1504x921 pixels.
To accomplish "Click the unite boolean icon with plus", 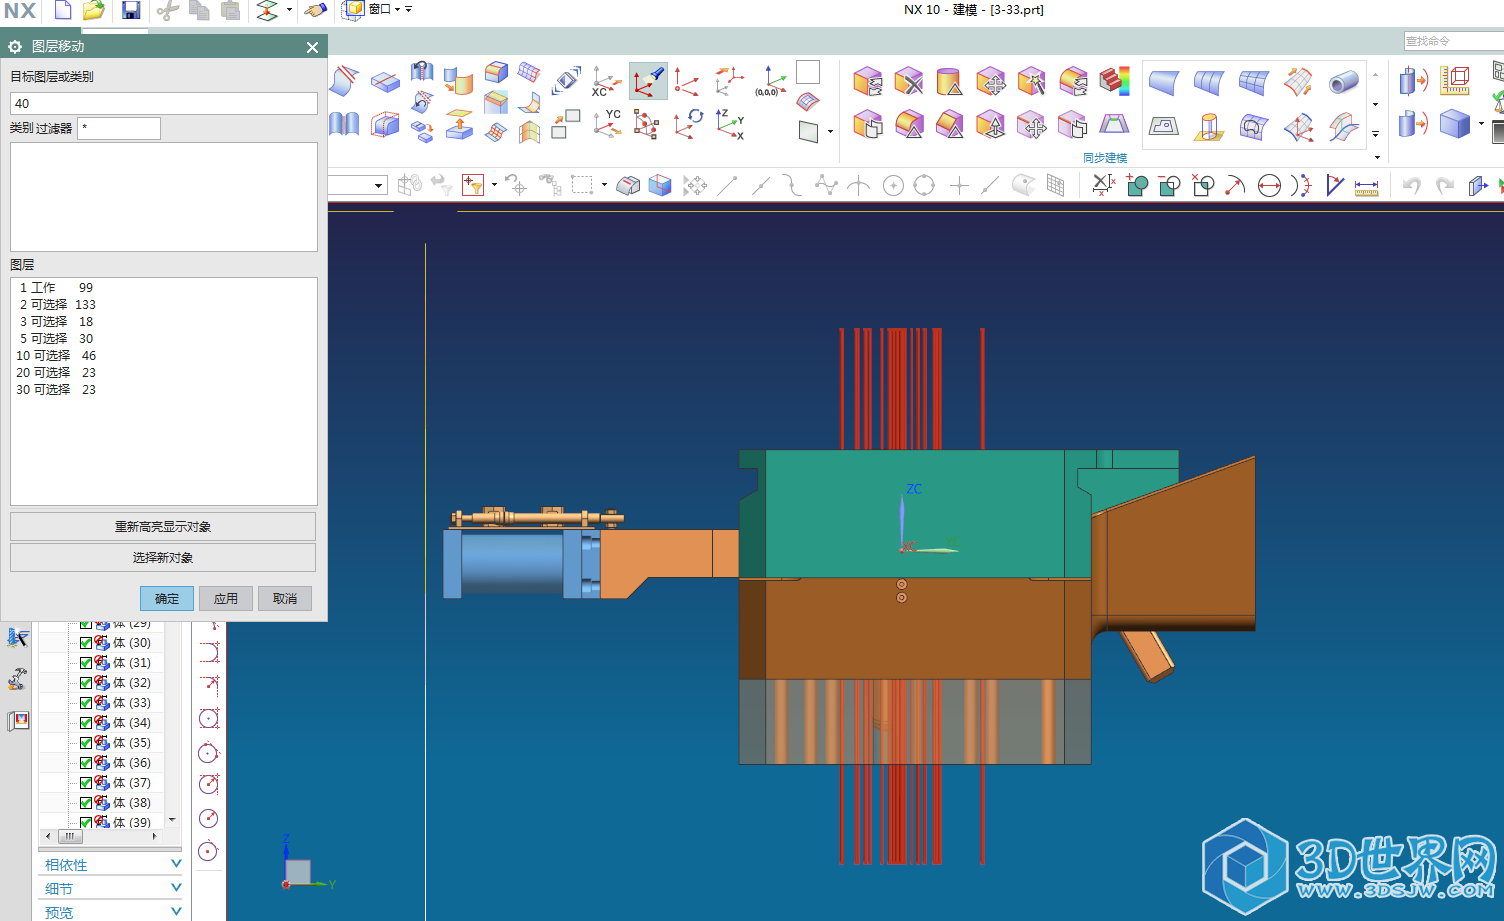I will (1137, 186).
